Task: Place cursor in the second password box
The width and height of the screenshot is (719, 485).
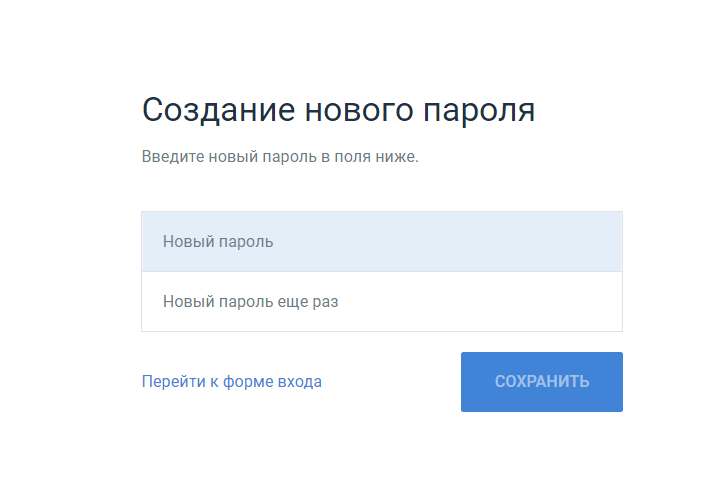Action: click(382, 302)
